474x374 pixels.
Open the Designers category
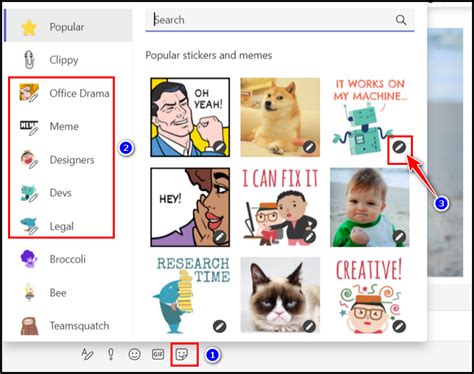(x=68, y=160)
